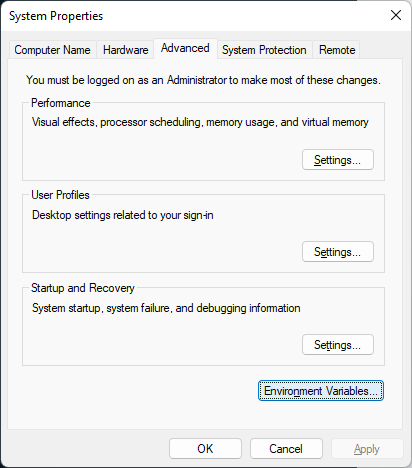Close the System Properties window
The width and height of the screenshot is (412, 468).
click(x=396, y=15)
